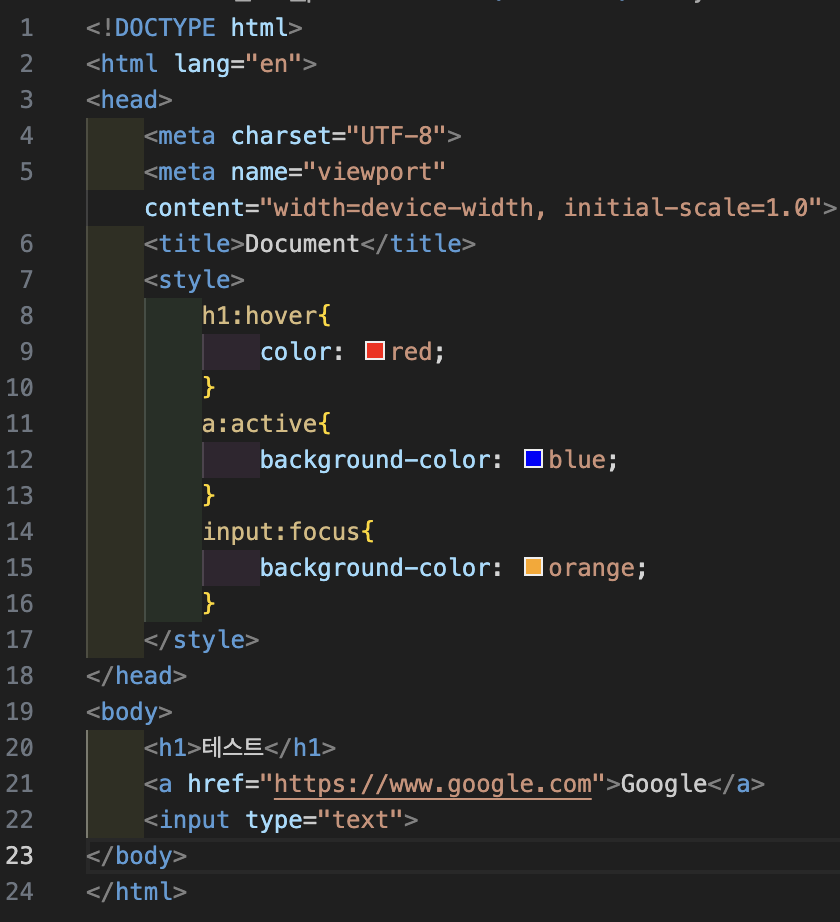Image resolution: width=840 pixels, height=922 pixels.
Task: Click the closing style tag
Action: coord(202,640)
